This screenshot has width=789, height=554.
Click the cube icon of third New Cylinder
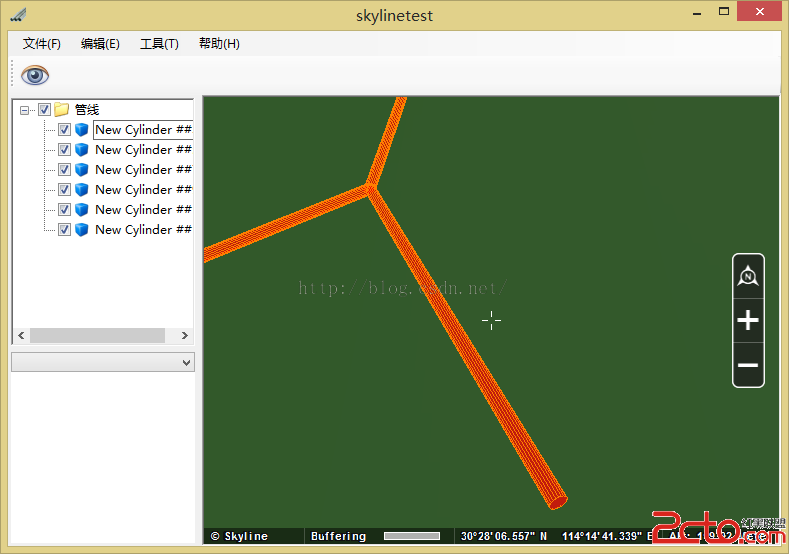(x=82, y=170)
